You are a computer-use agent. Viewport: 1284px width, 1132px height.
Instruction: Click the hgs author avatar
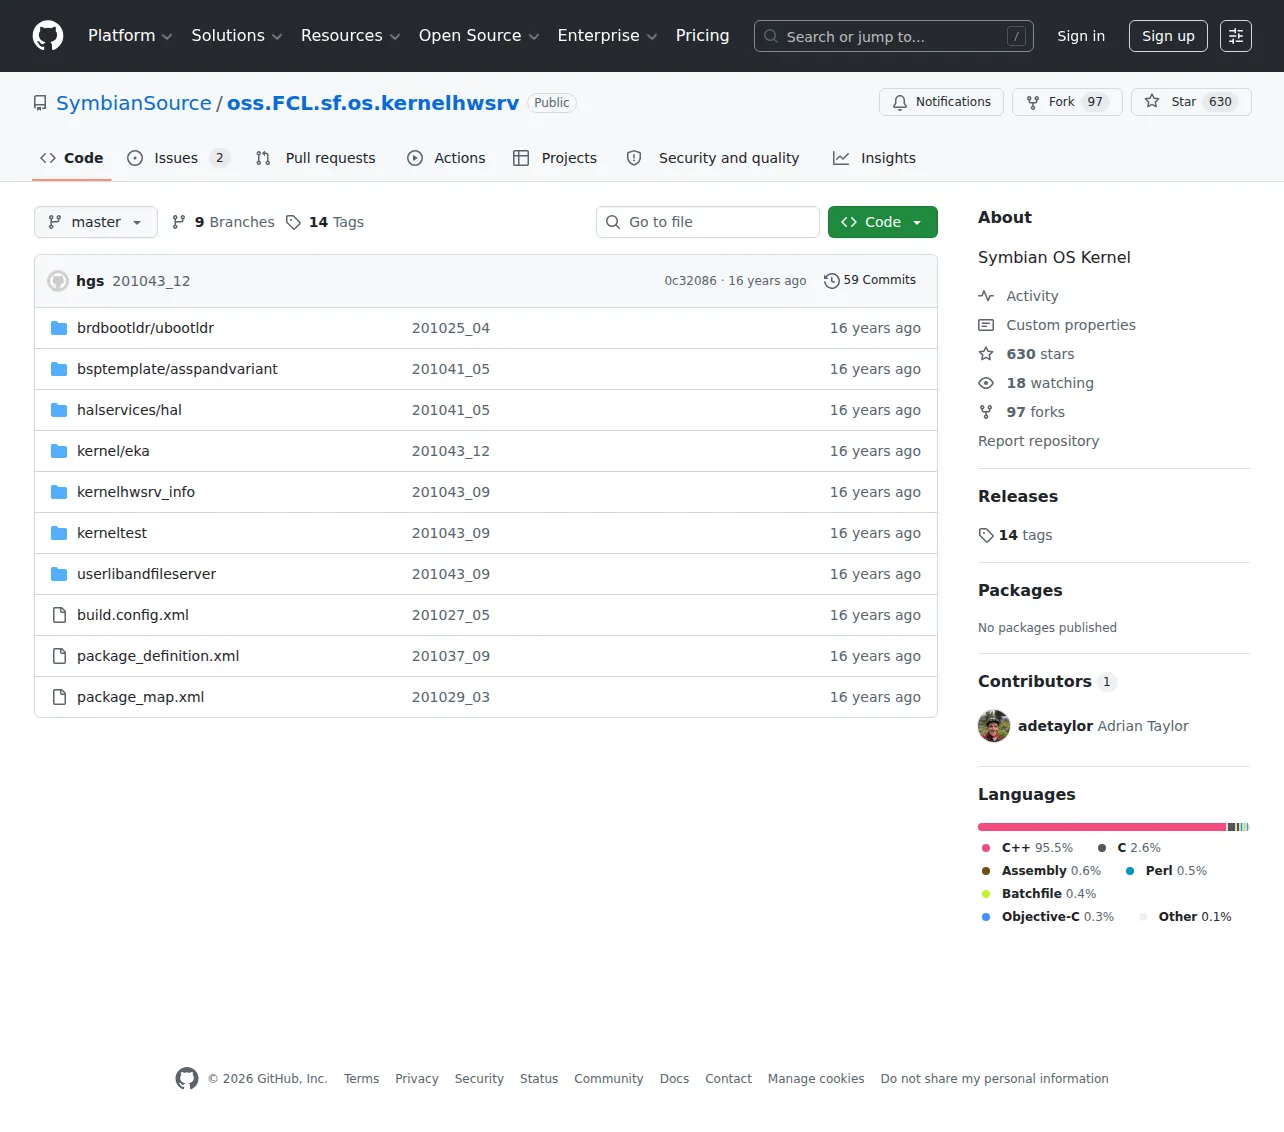58,281
